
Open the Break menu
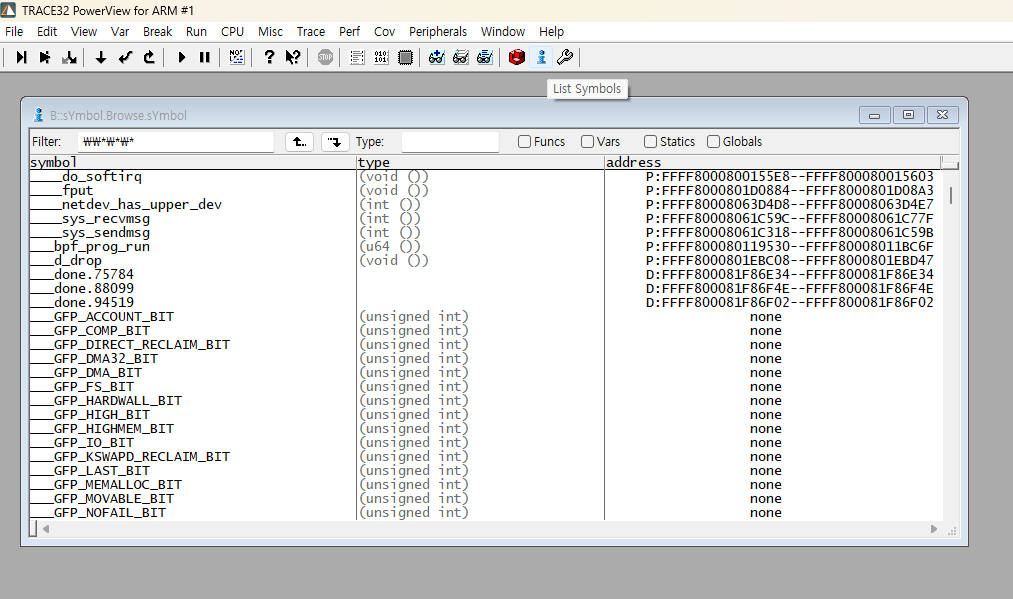(x=157, y=31)
